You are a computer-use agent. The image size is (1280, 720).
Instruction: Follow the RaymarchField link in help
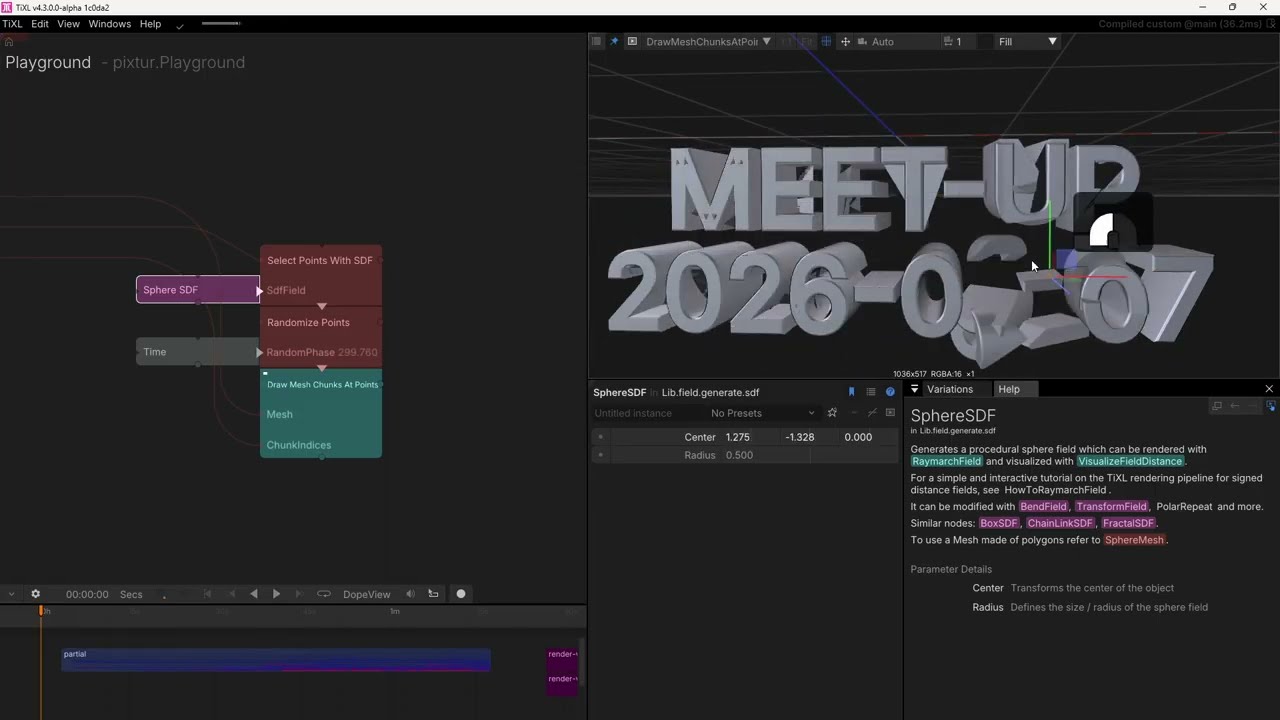[947, 461]
